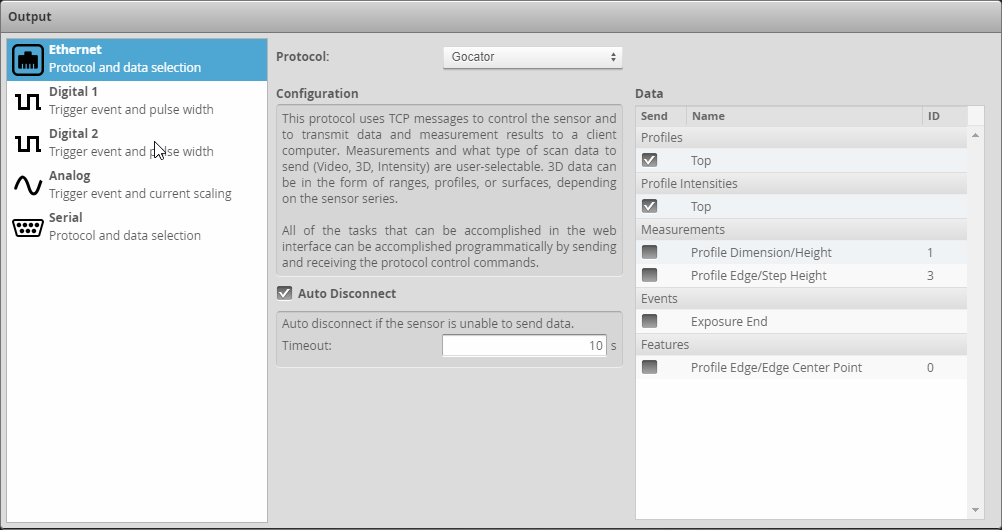Select Digital 1 trigger event output
The height and width of the screenshot is (530, 1002).
[x=130, y=101]
